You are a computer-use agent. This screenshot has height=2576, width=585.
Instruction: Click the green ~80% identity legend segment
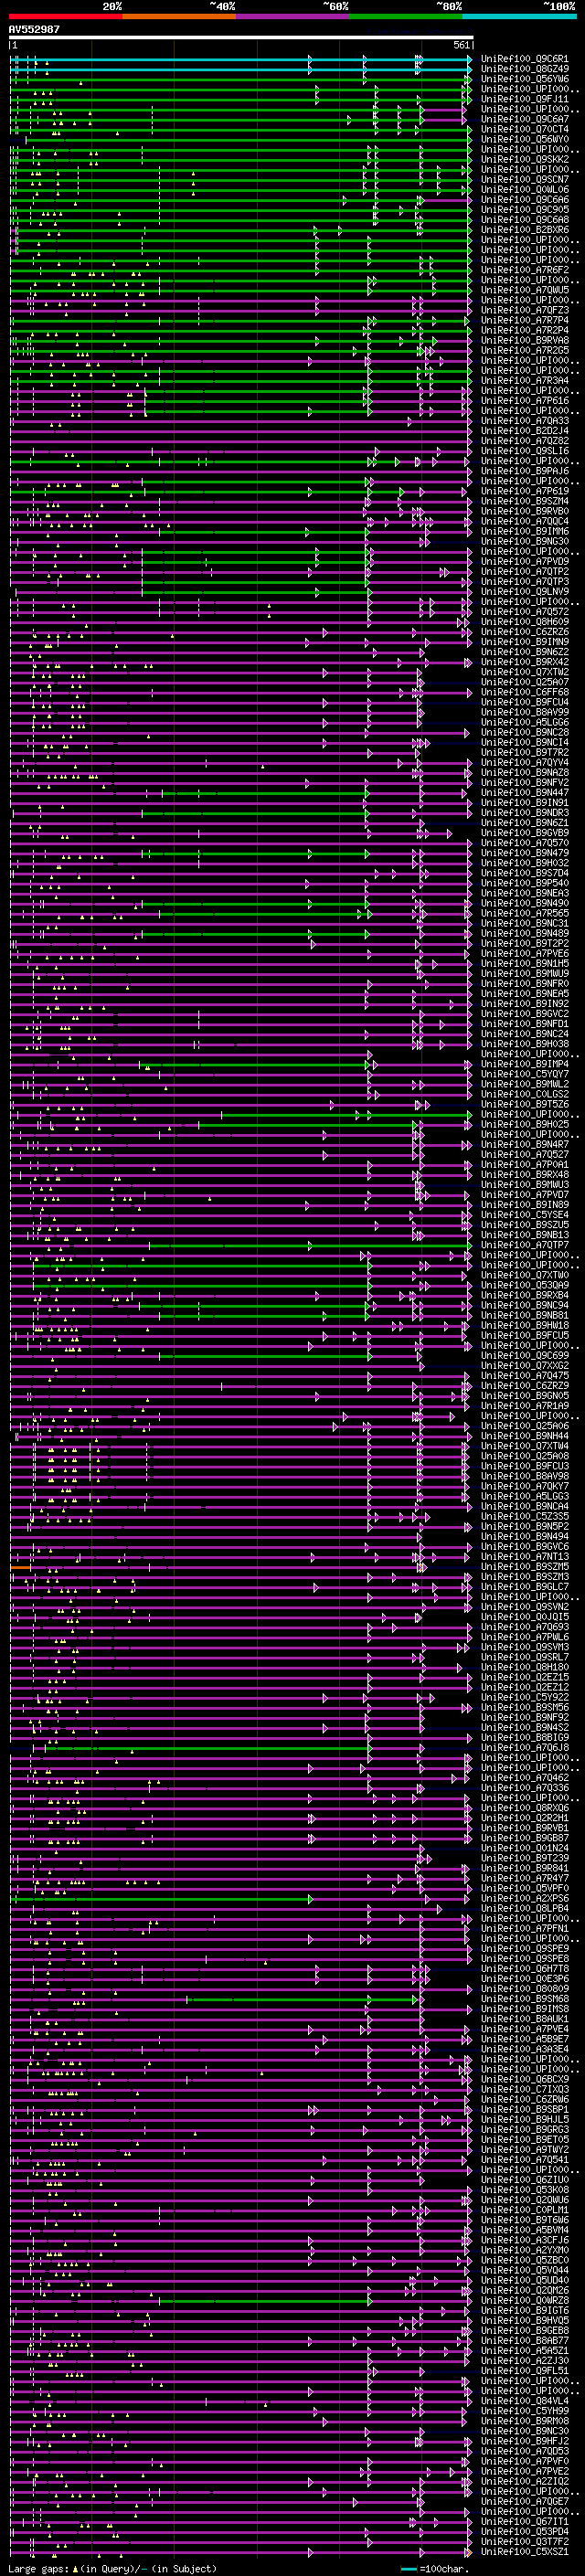406,16
